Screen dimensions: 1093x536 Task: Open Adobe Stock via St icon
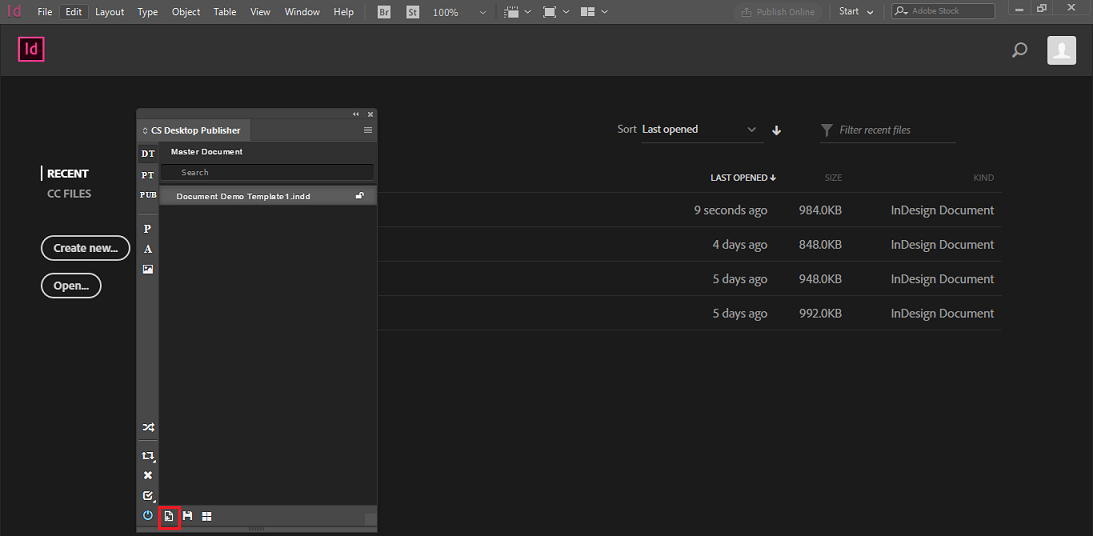pos(413,12)
